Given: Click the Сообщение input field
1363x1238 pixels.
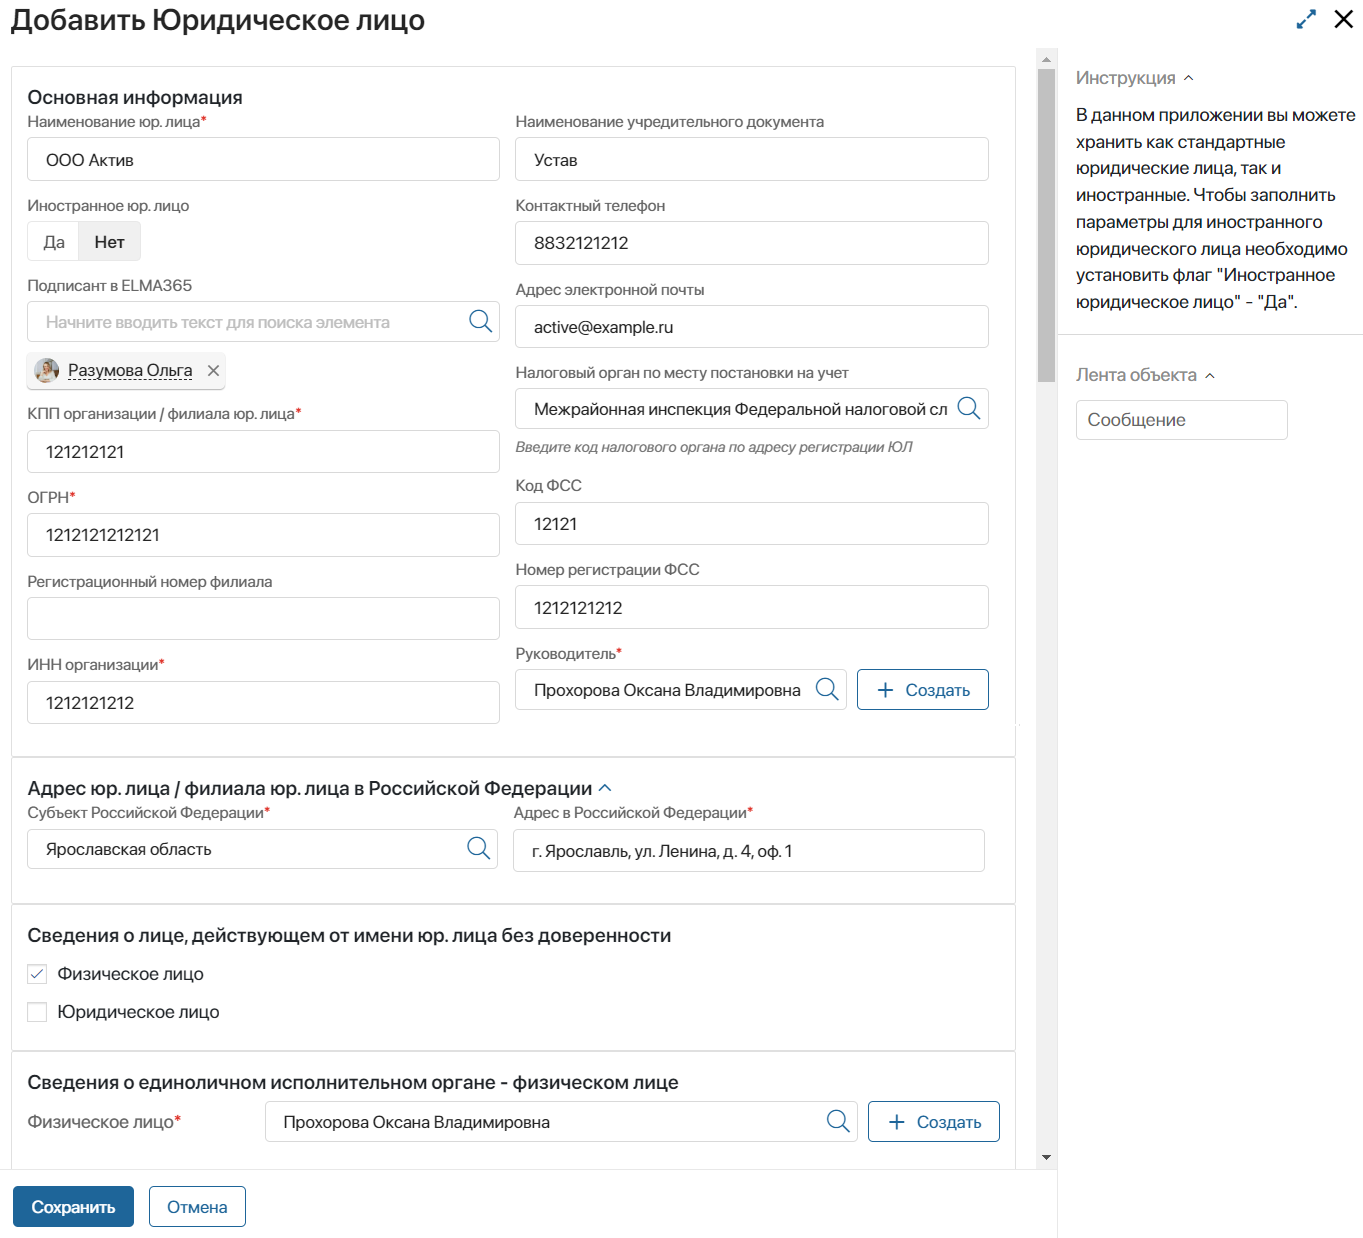Looking at the screenshot, I should tap(1181, 420).
